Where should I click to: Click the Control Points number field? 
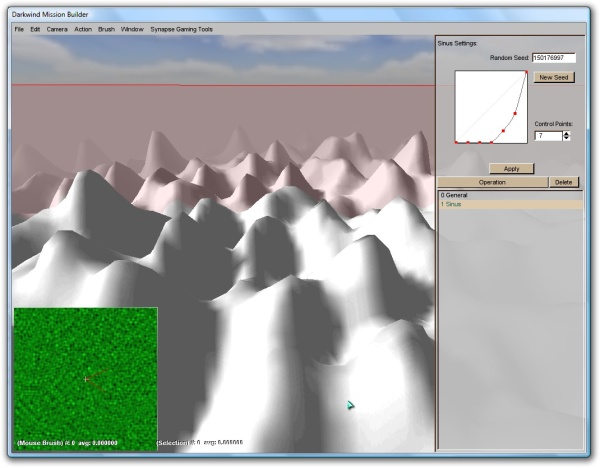point(548,135)
